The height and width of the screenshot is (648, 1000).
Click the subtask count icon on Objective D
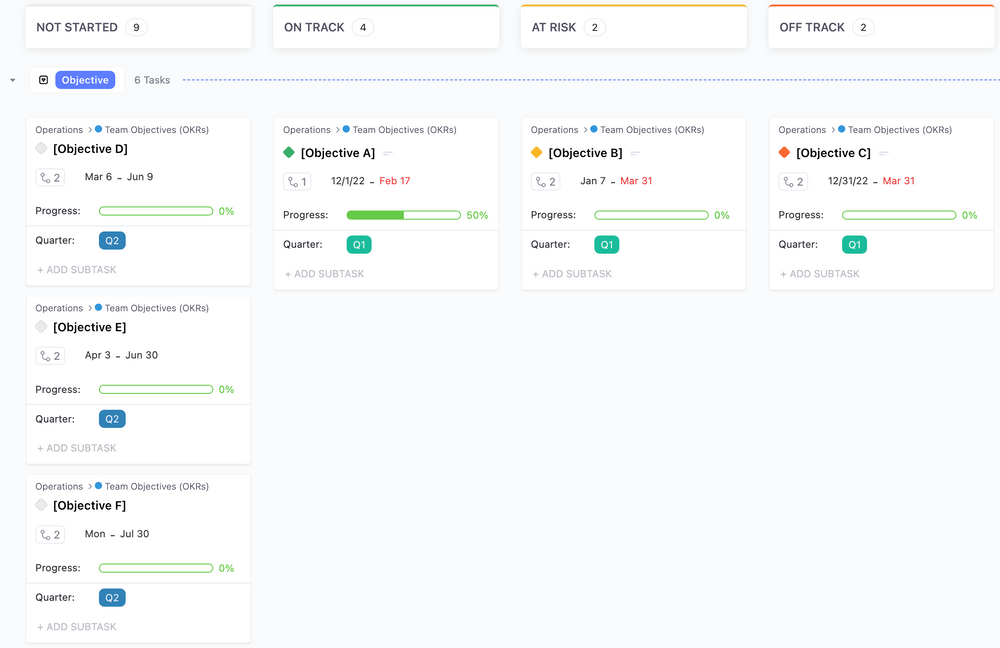[x=50, y=178]
